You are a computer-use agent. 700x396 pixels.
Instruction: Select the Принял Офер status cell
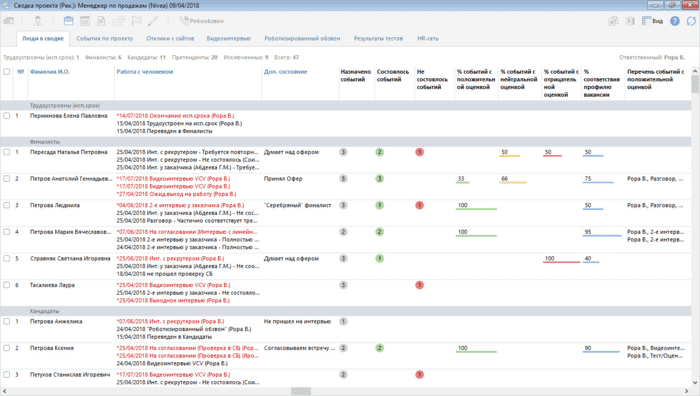tap(283, 179)
